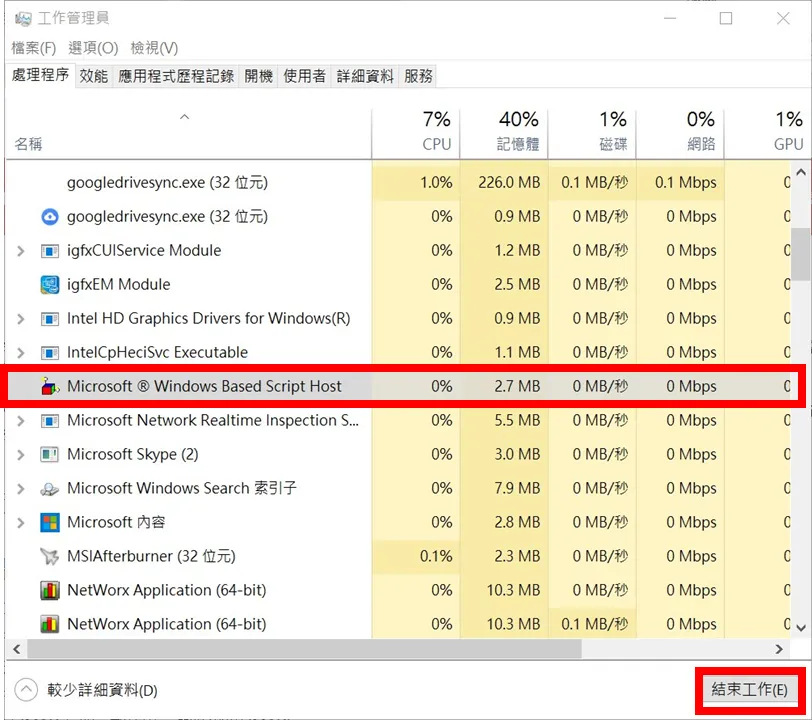
Task: Click the Microsoft Windows Search indexer icon
Action: [50, 488]
